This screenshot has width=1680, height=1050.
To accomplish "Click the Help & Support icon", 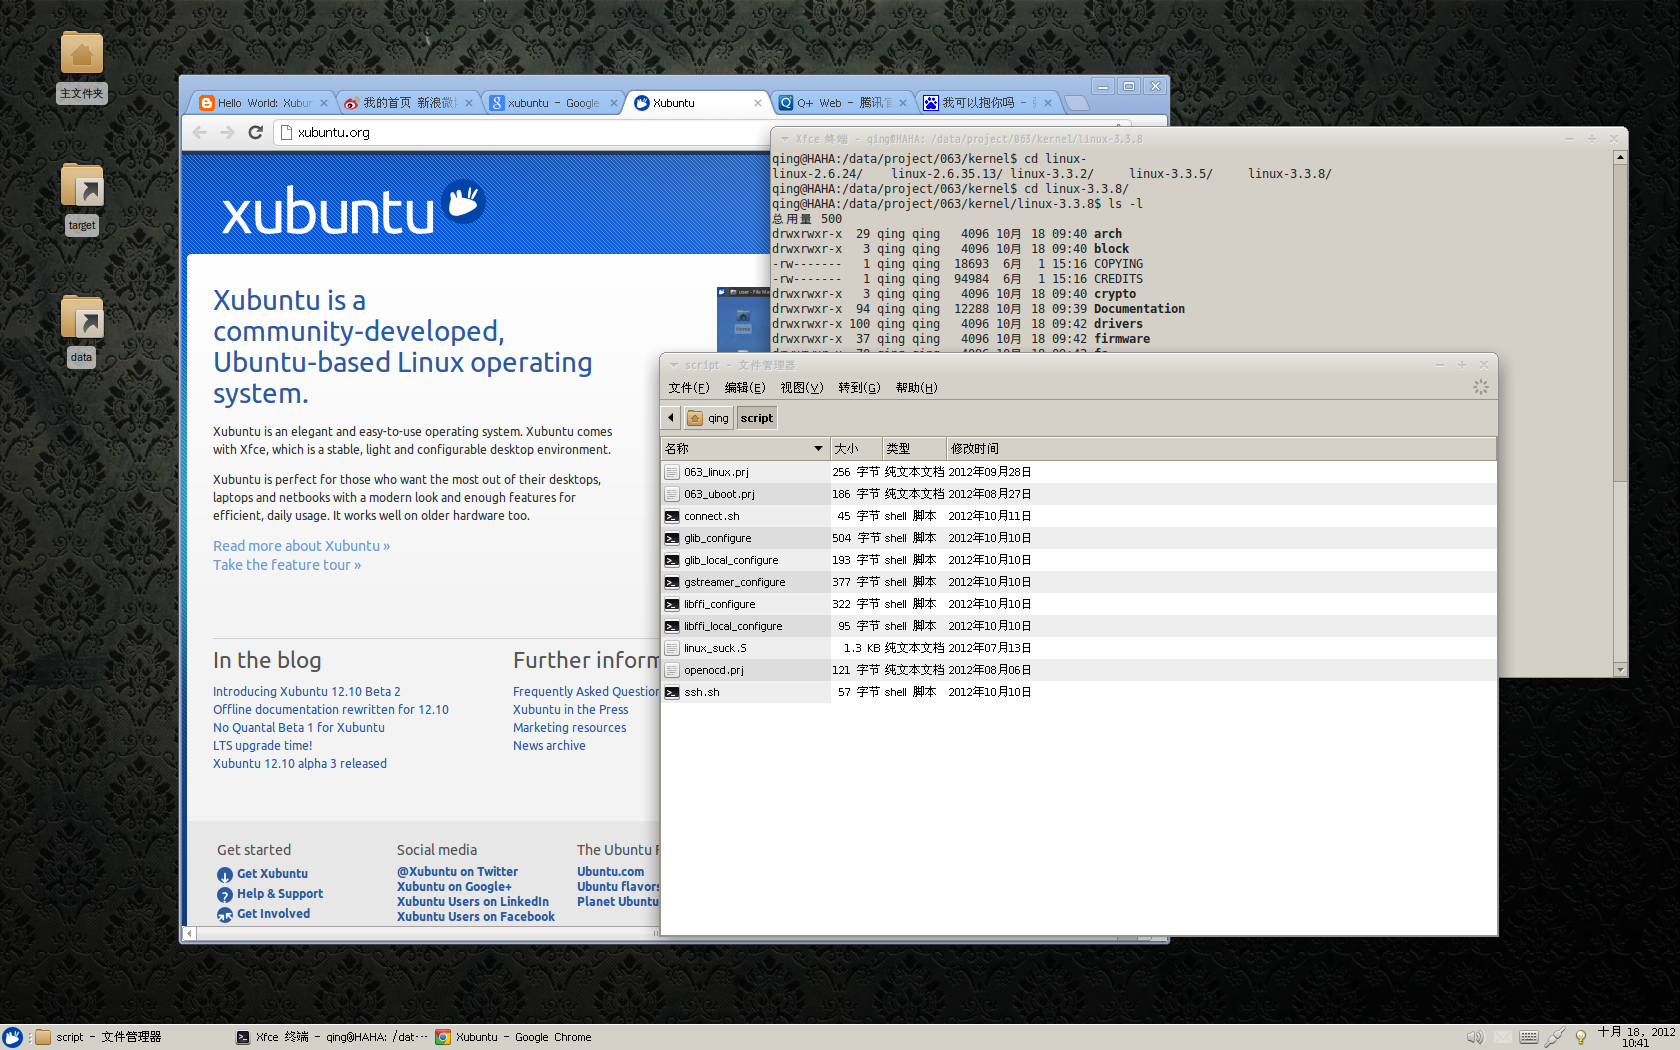I will 225,894.
